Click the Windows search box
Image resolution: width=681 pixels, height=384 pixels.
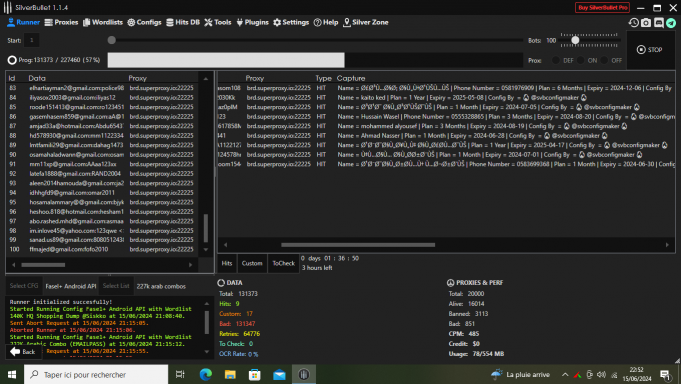tap(96, 374)
